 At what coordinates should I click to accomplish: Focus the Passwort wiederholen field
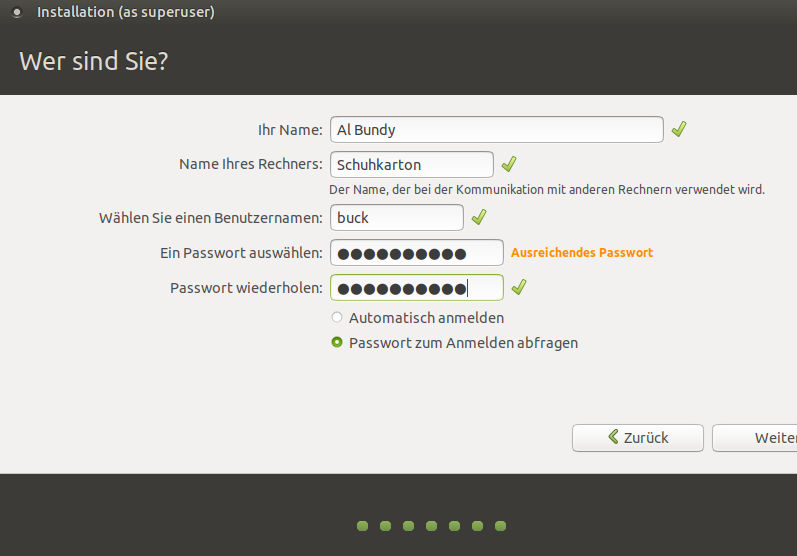tap(416, 288)
